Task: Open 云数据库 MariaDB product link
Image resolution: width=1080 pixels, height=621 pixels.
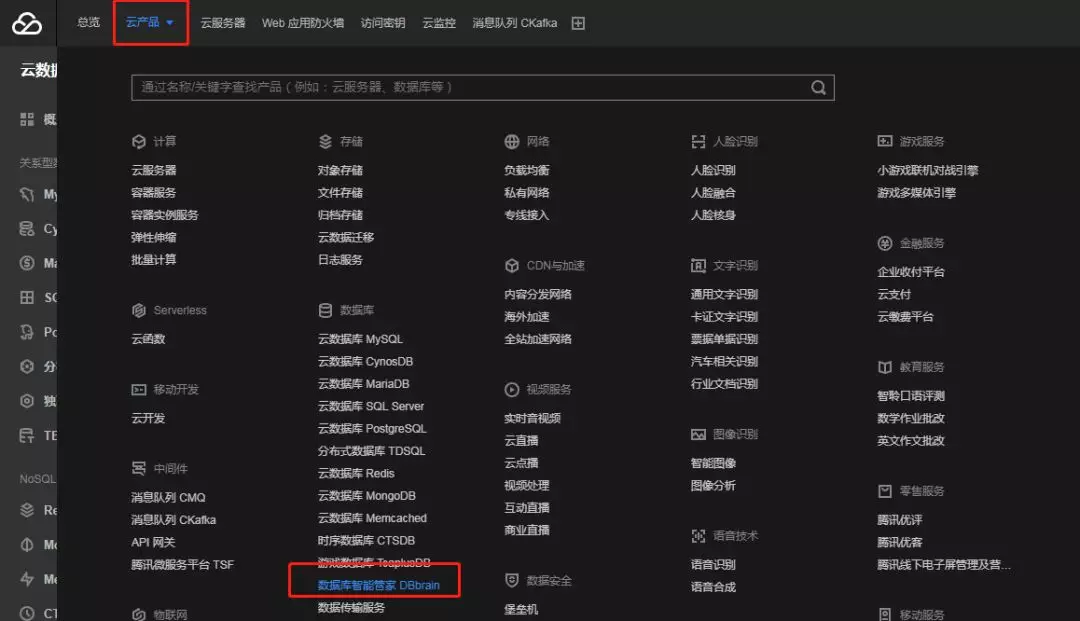Action: point(364,383)
